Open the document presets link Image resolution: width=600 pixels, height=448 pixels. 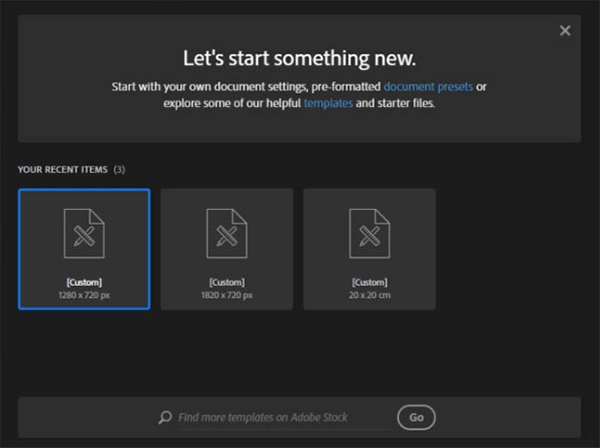click(428, 87)
